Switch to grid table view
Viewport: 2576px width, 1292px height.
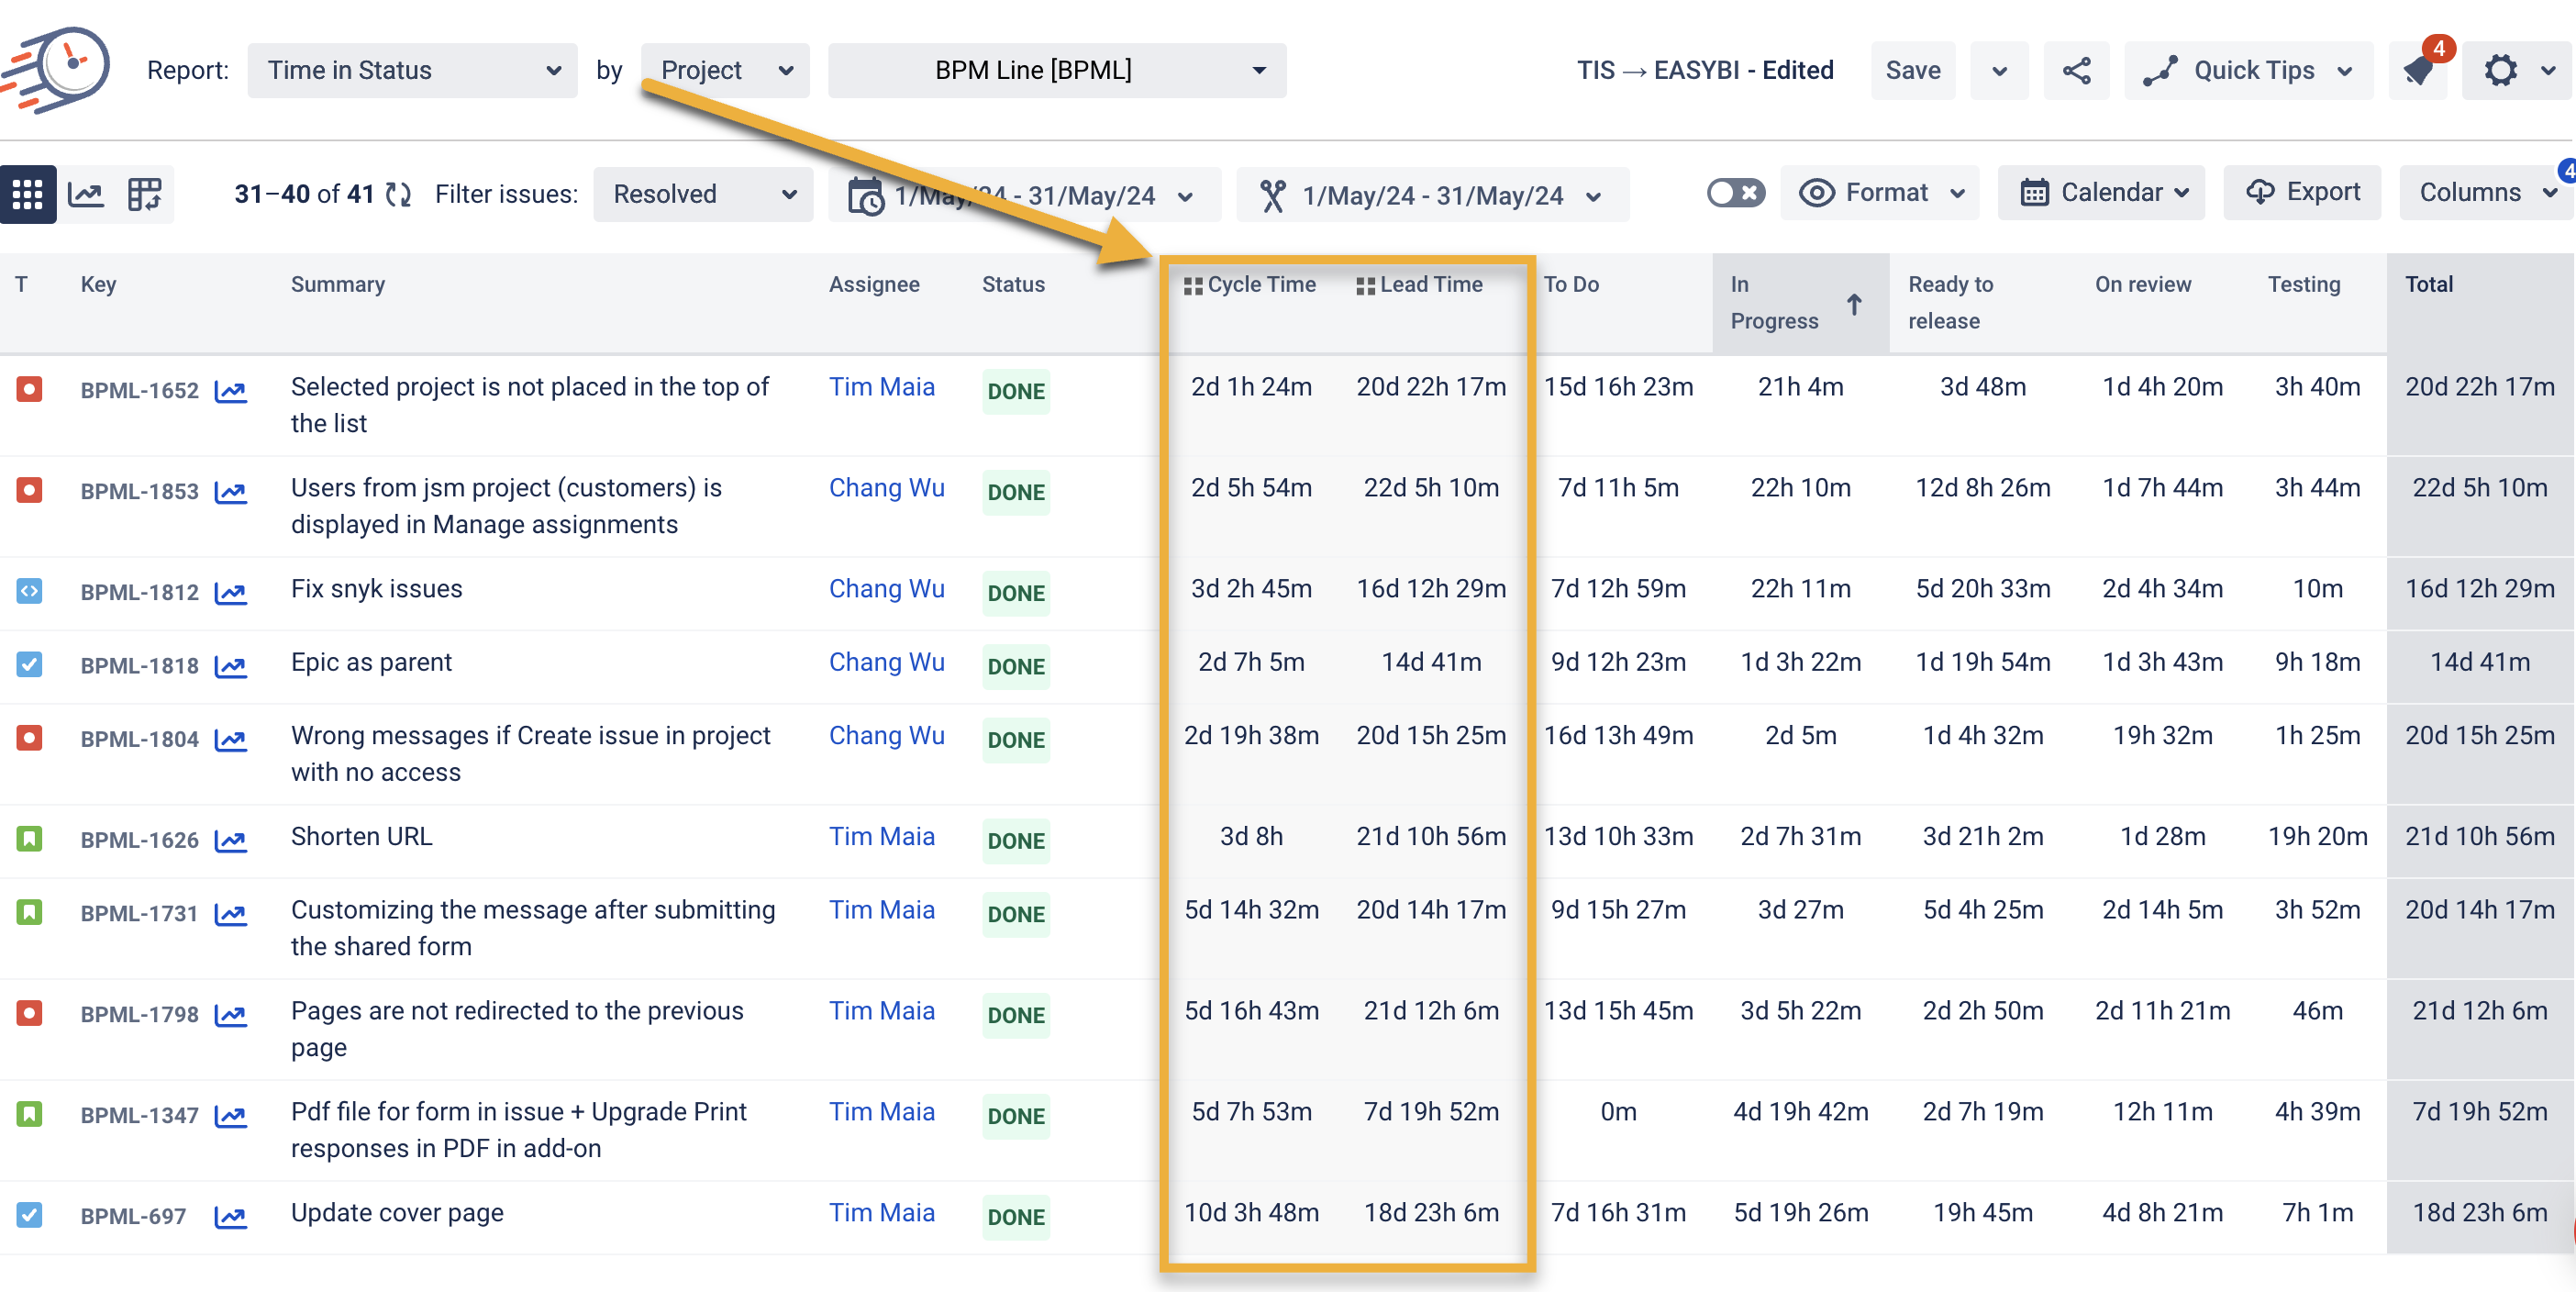point(28,194)
